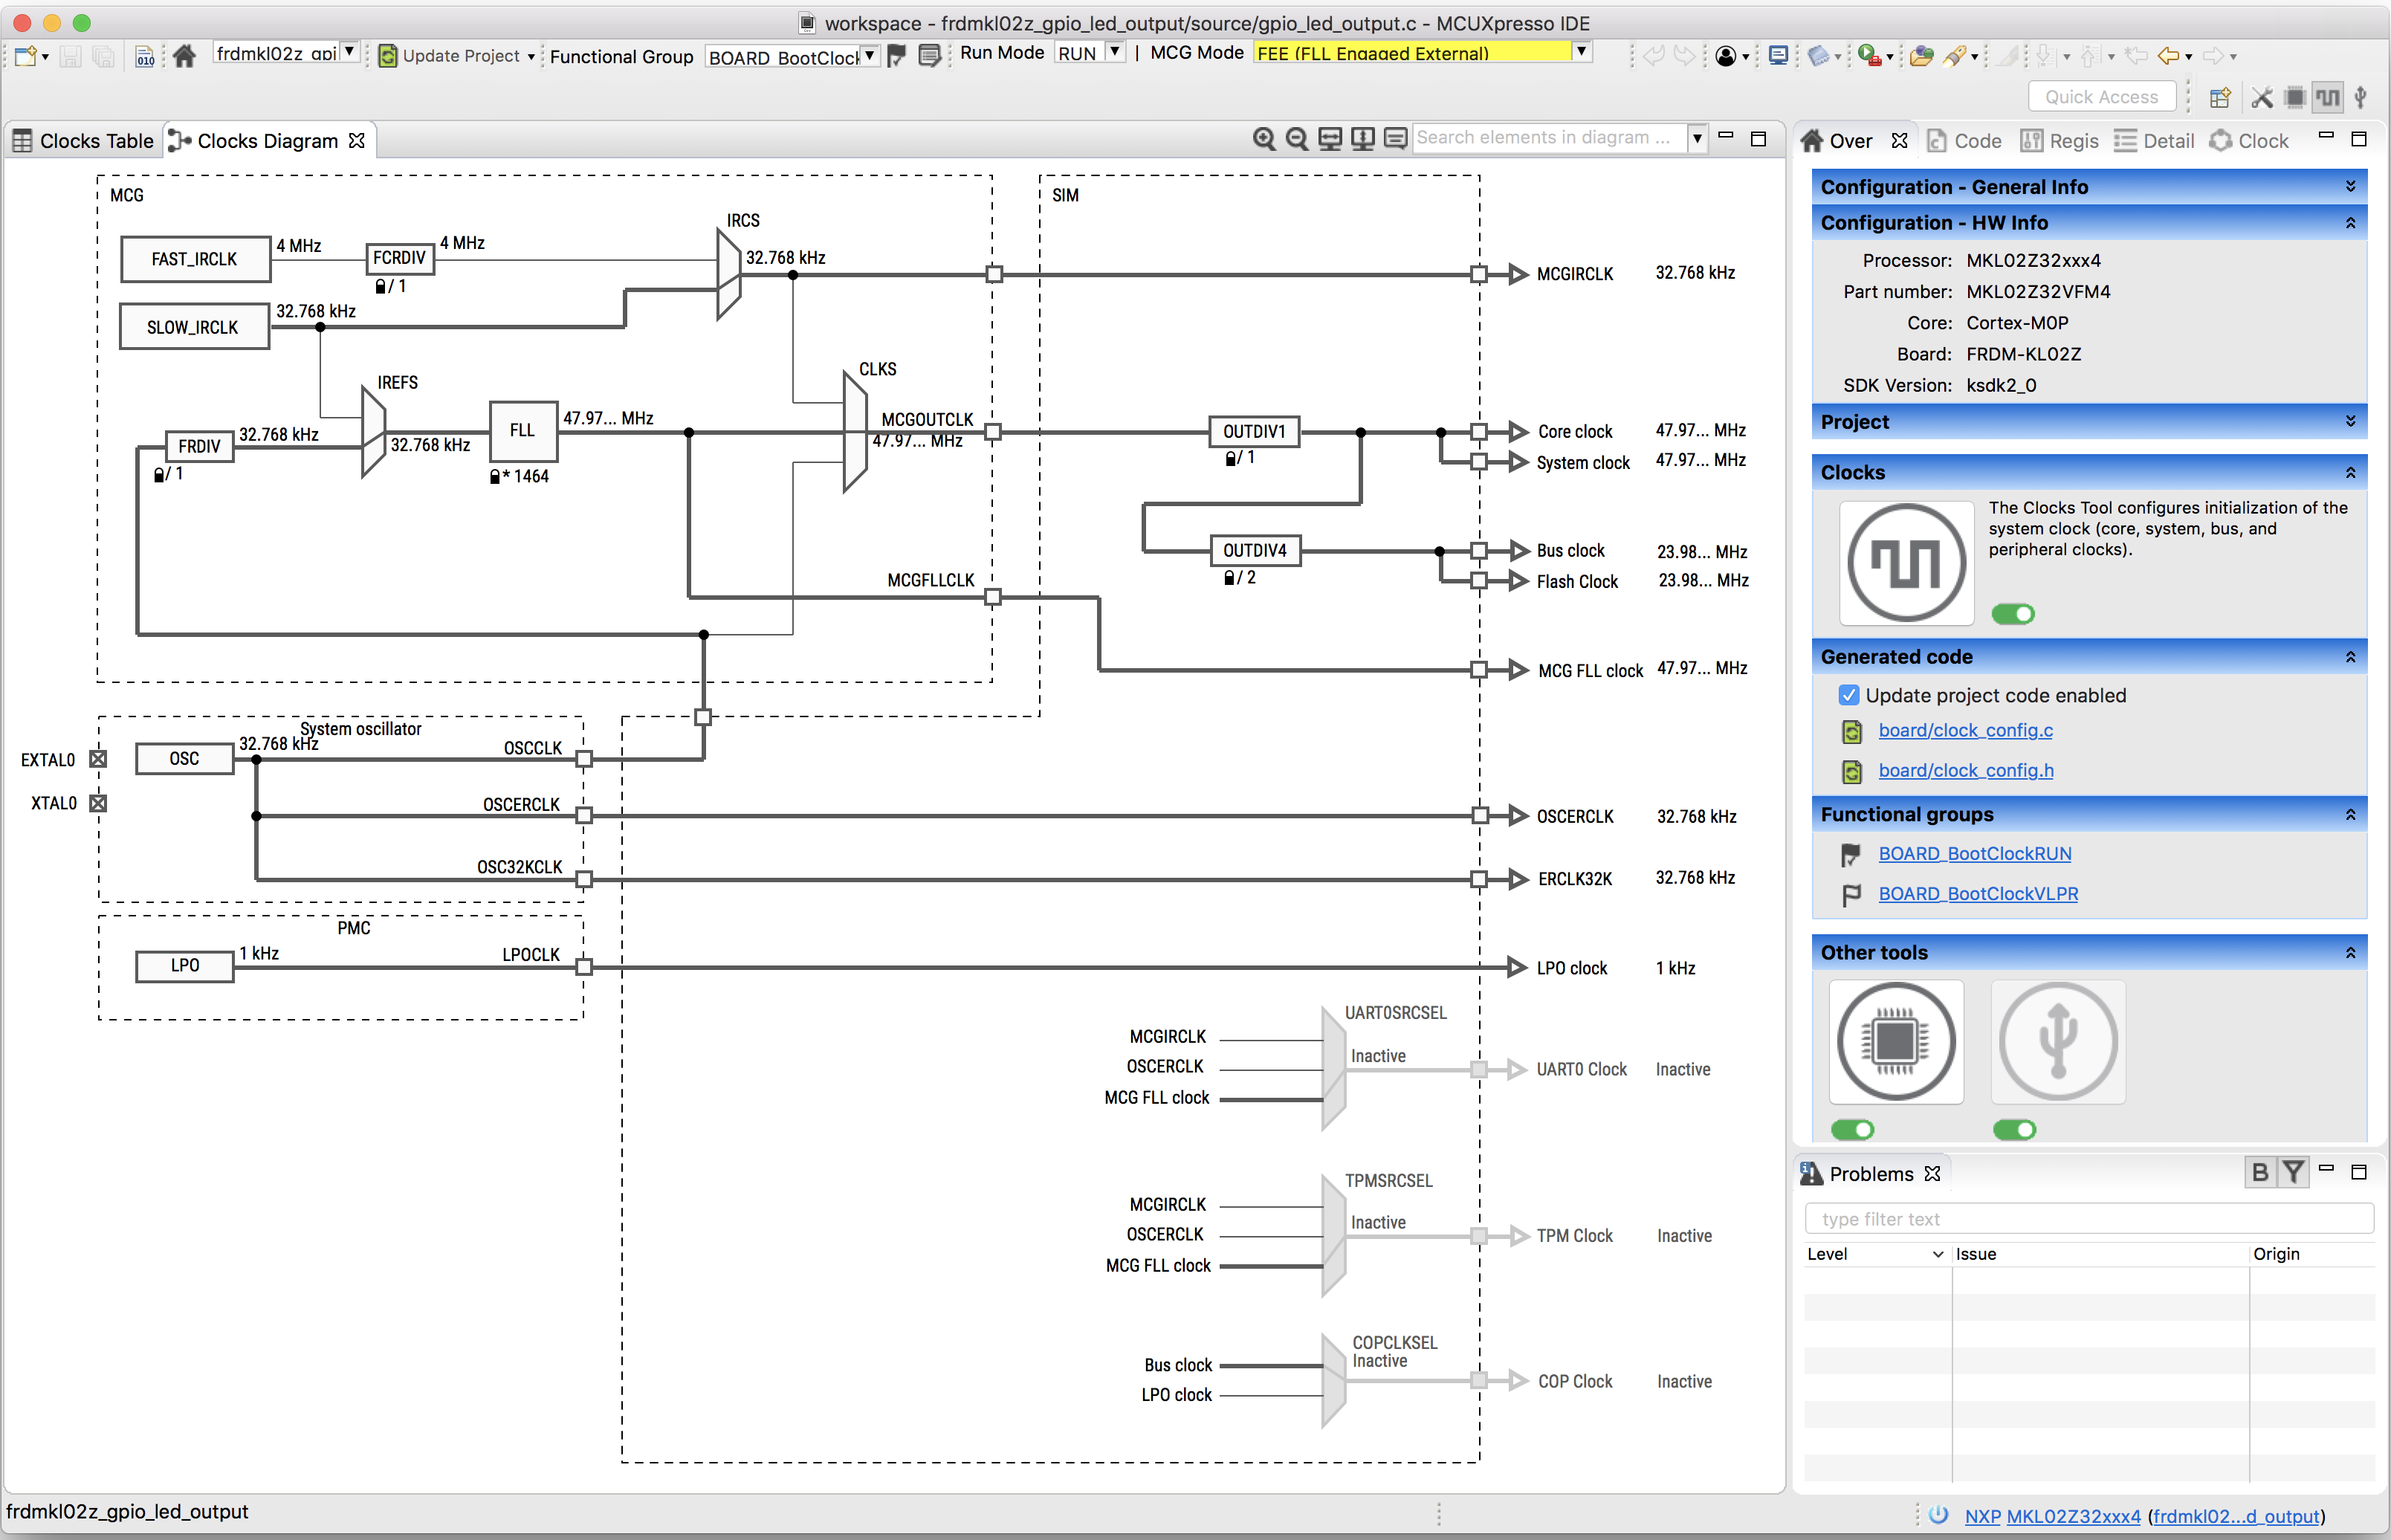Open BOARD_BootClockRUN functional group link
Screen dimensions: 2391x1540
point(1974,854)
